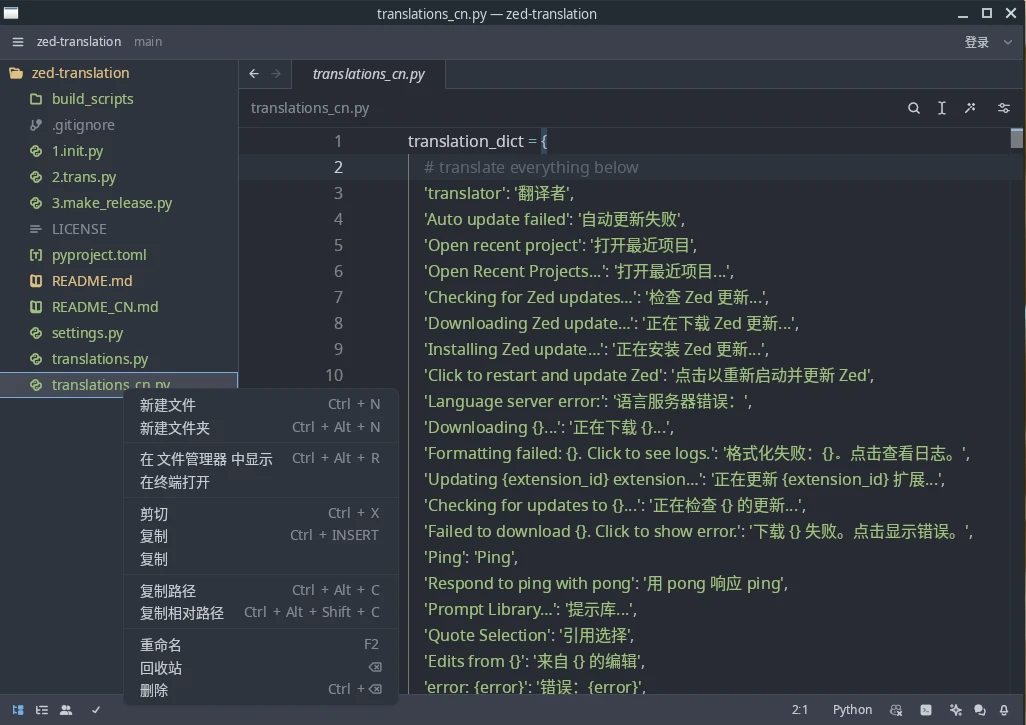Open buffer search magnifier icon
This screenshot has height=725, width=1026.
(x=913, y=108)
